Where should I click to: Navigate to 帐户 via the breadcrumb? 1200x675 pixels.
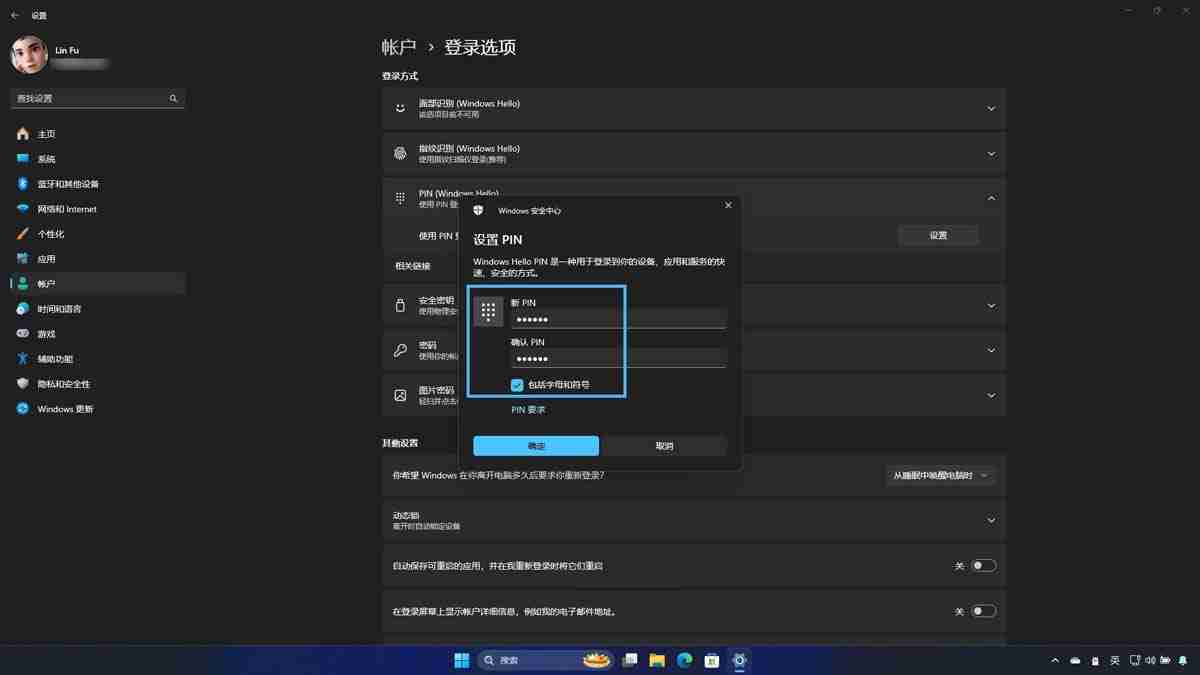pos(399,47)
